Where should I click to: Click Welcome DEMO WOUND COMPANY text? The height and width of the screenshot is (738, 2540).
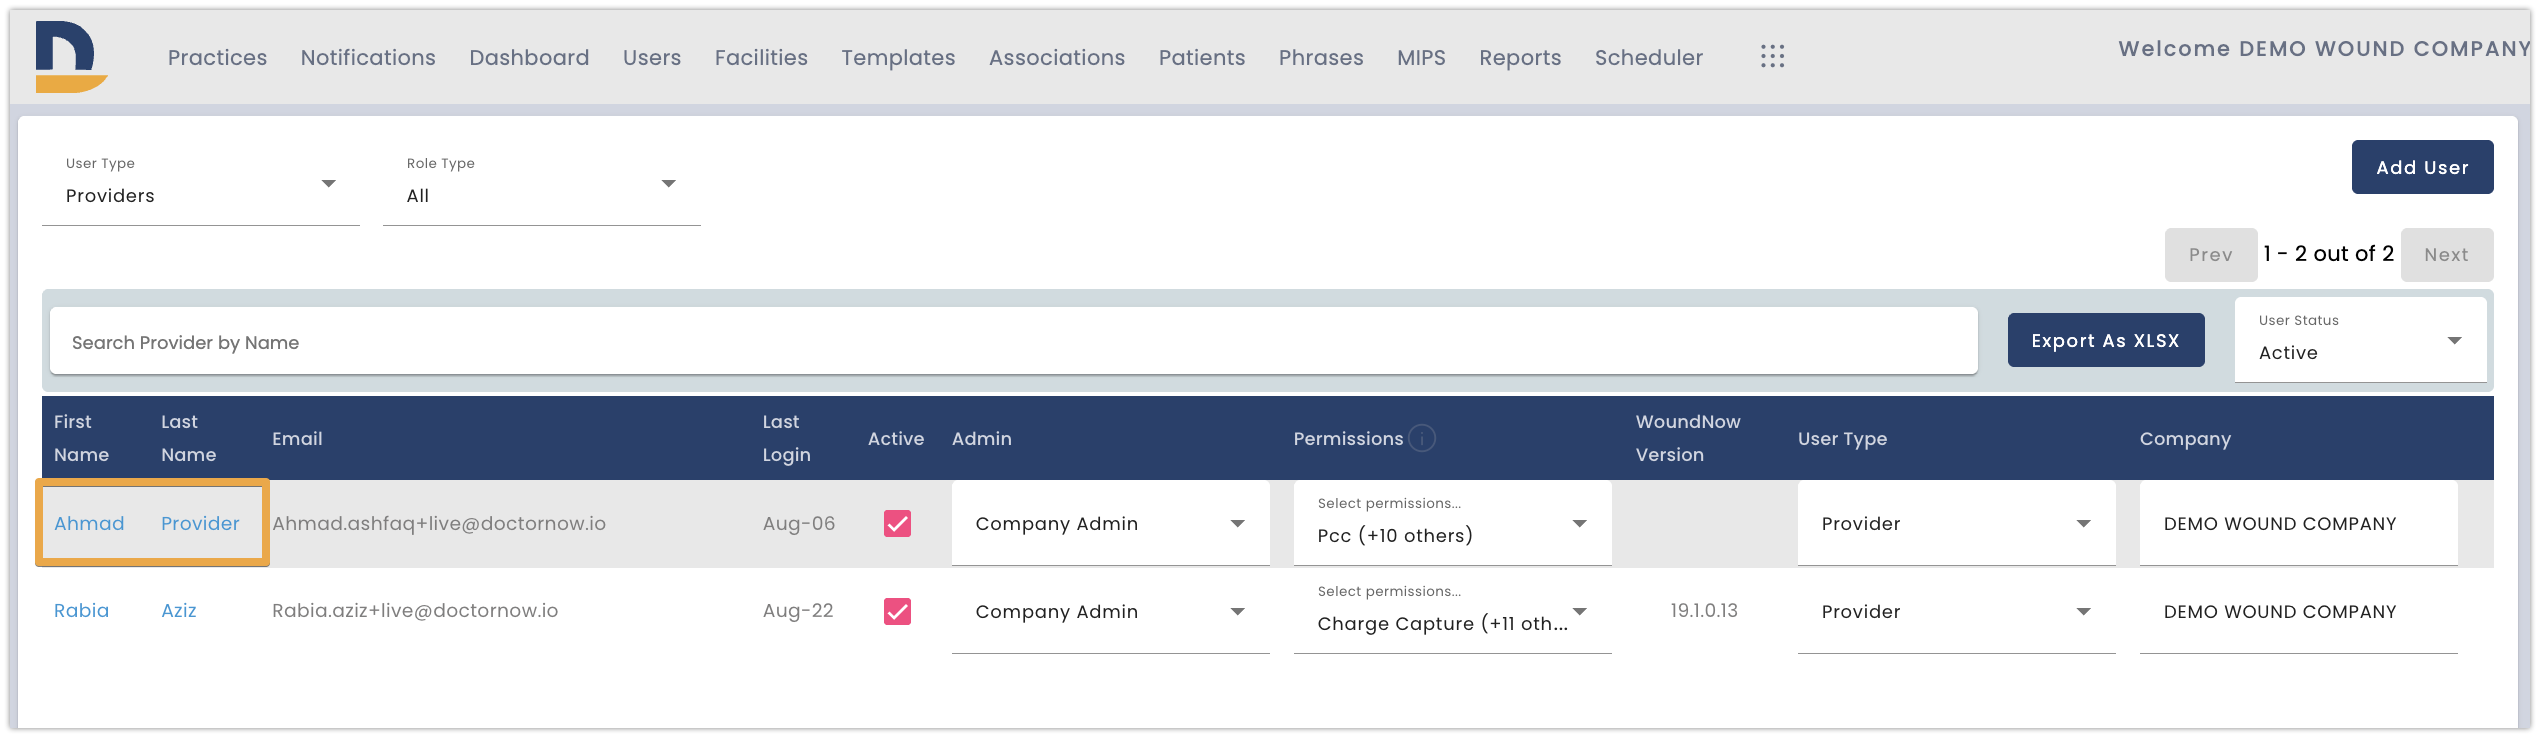pos(2323,48)
